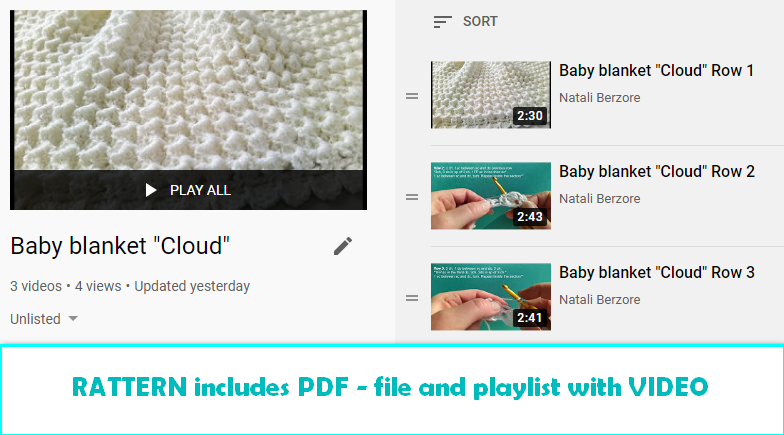The width and height of the screenshot is (784, 435).
Task: Click Natali Berzore channel under Row 3
Action: [600, 300]
